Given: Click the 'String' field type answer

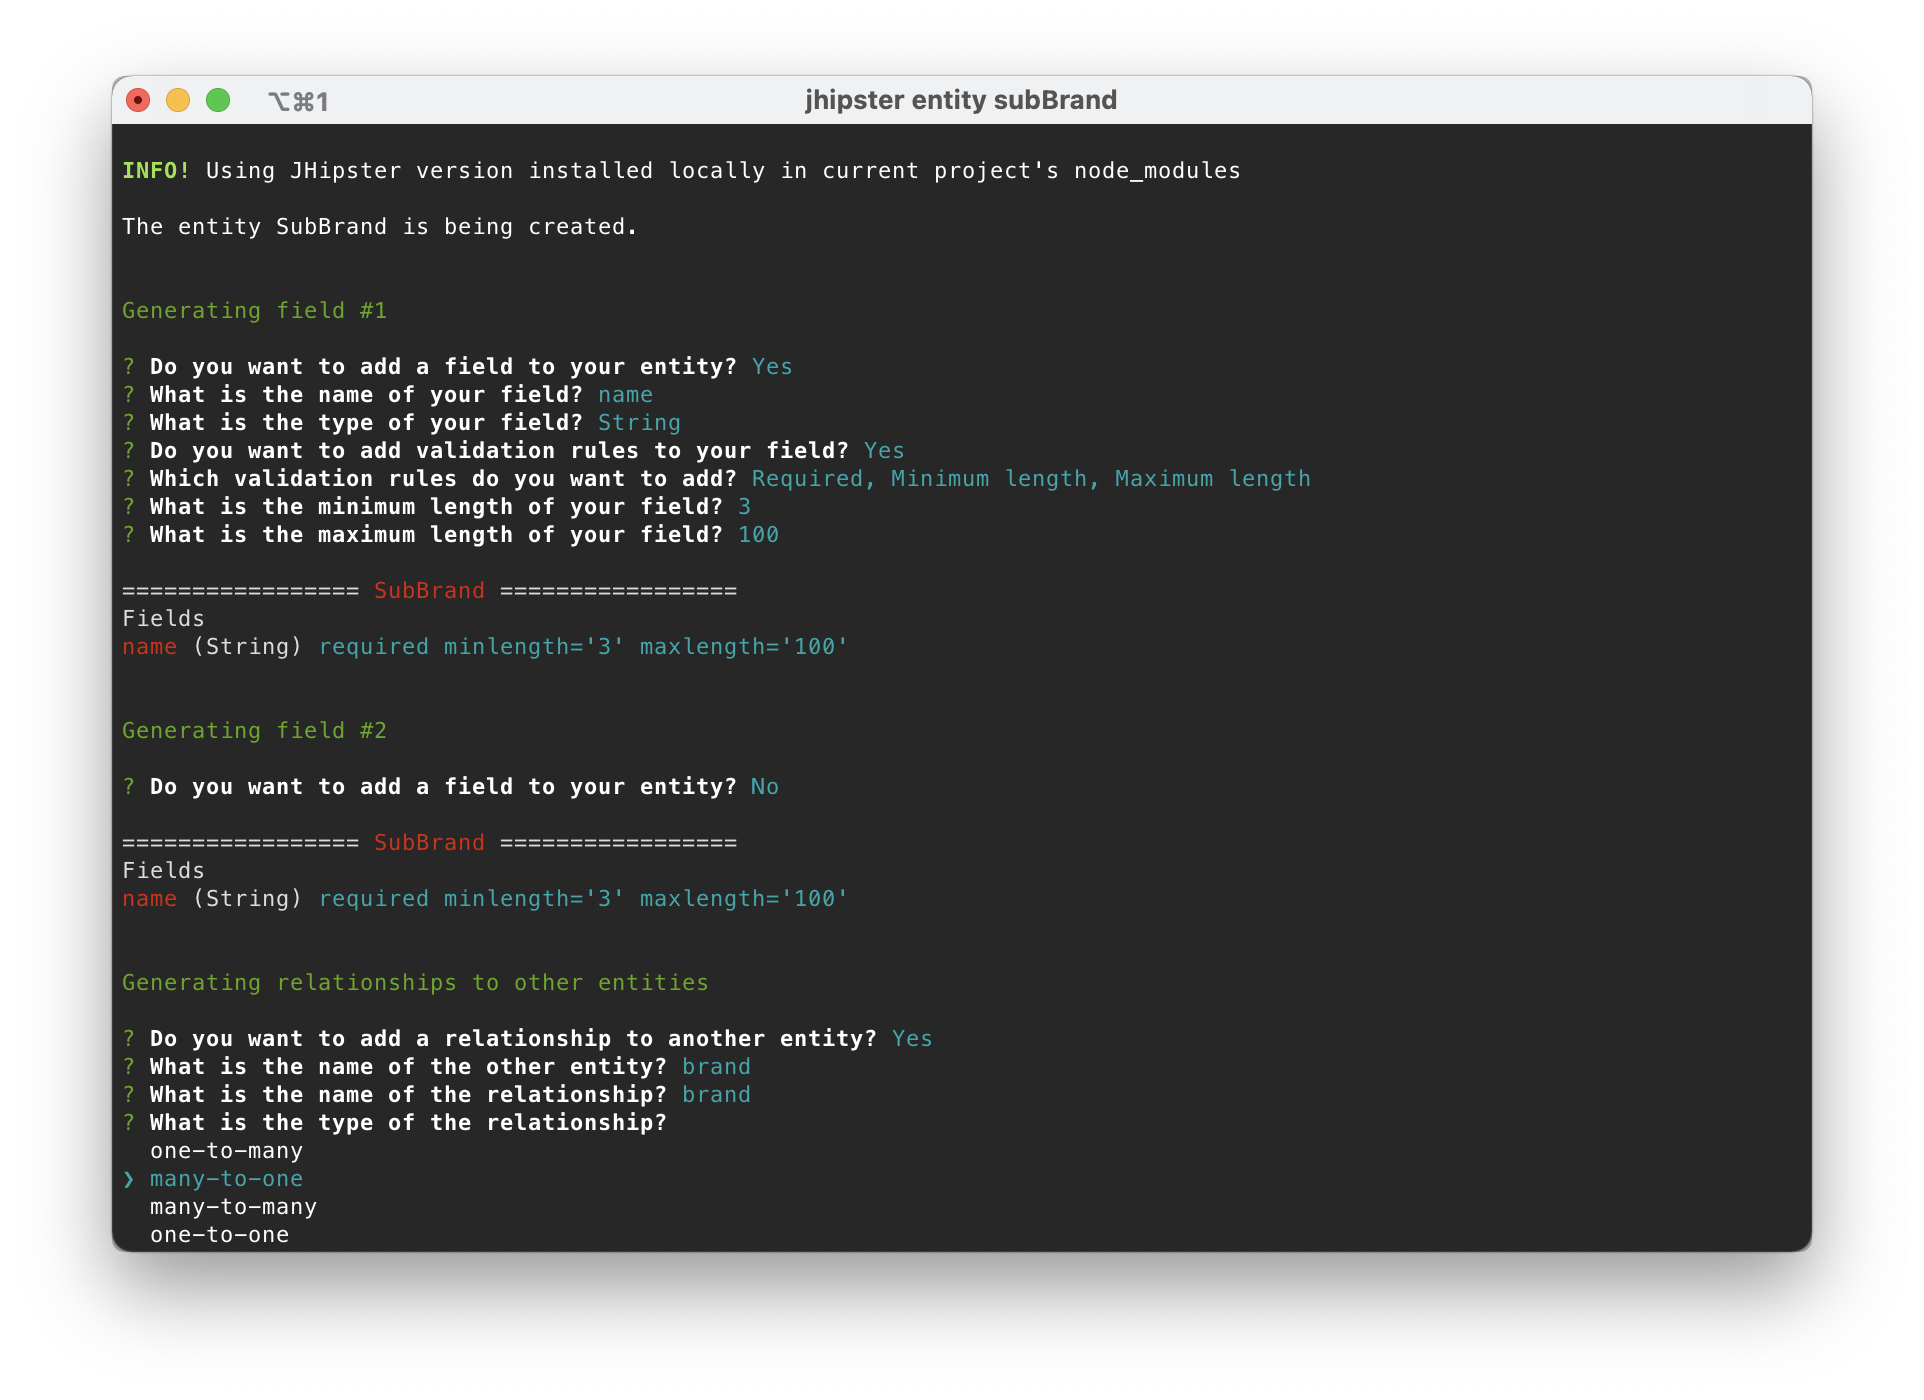Looking at the screenshot, I should (x=639, y=423).
